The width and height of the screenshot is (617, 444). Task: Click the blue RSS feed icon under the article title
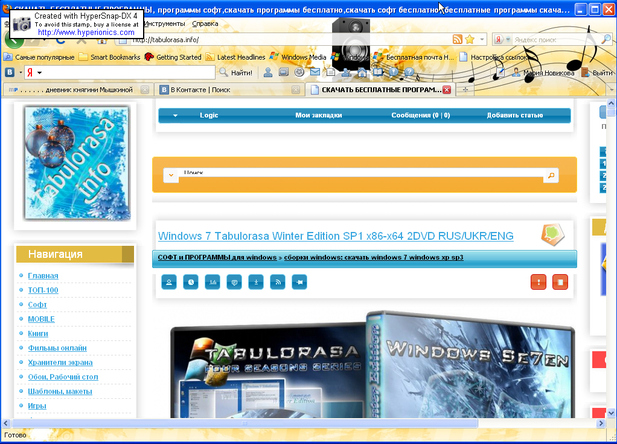(x=278, y=282)
